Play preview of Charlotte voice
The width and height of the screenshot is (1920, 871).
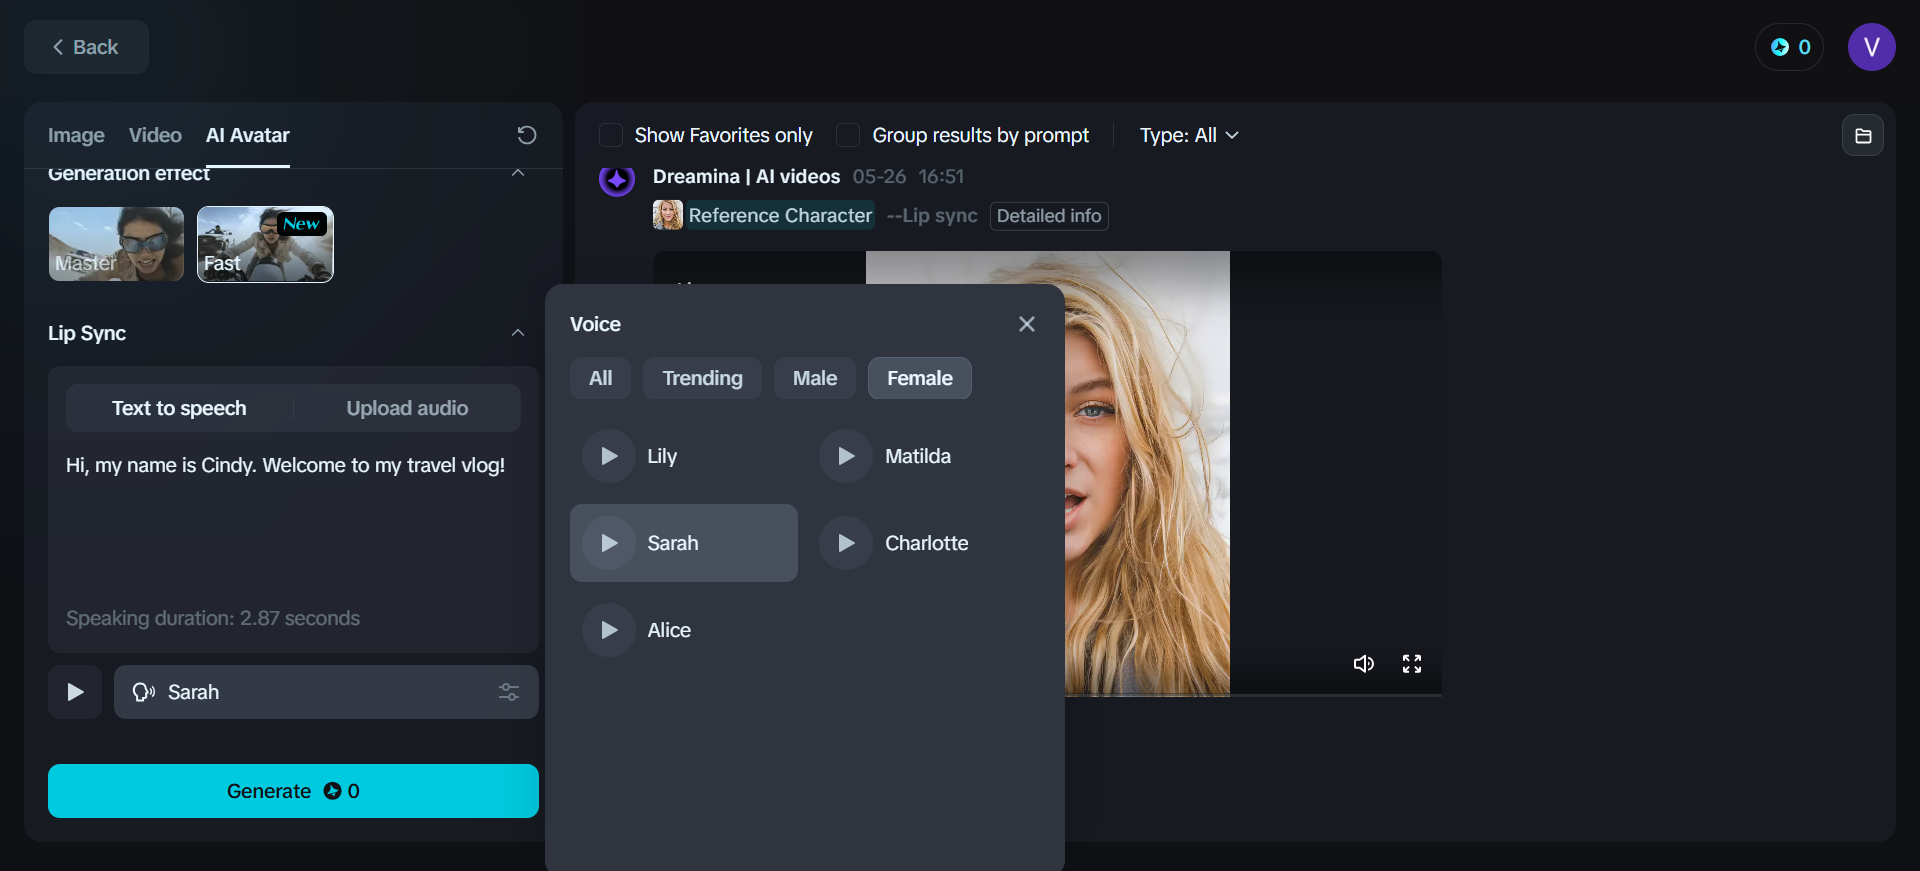click(x=846, y=543)
